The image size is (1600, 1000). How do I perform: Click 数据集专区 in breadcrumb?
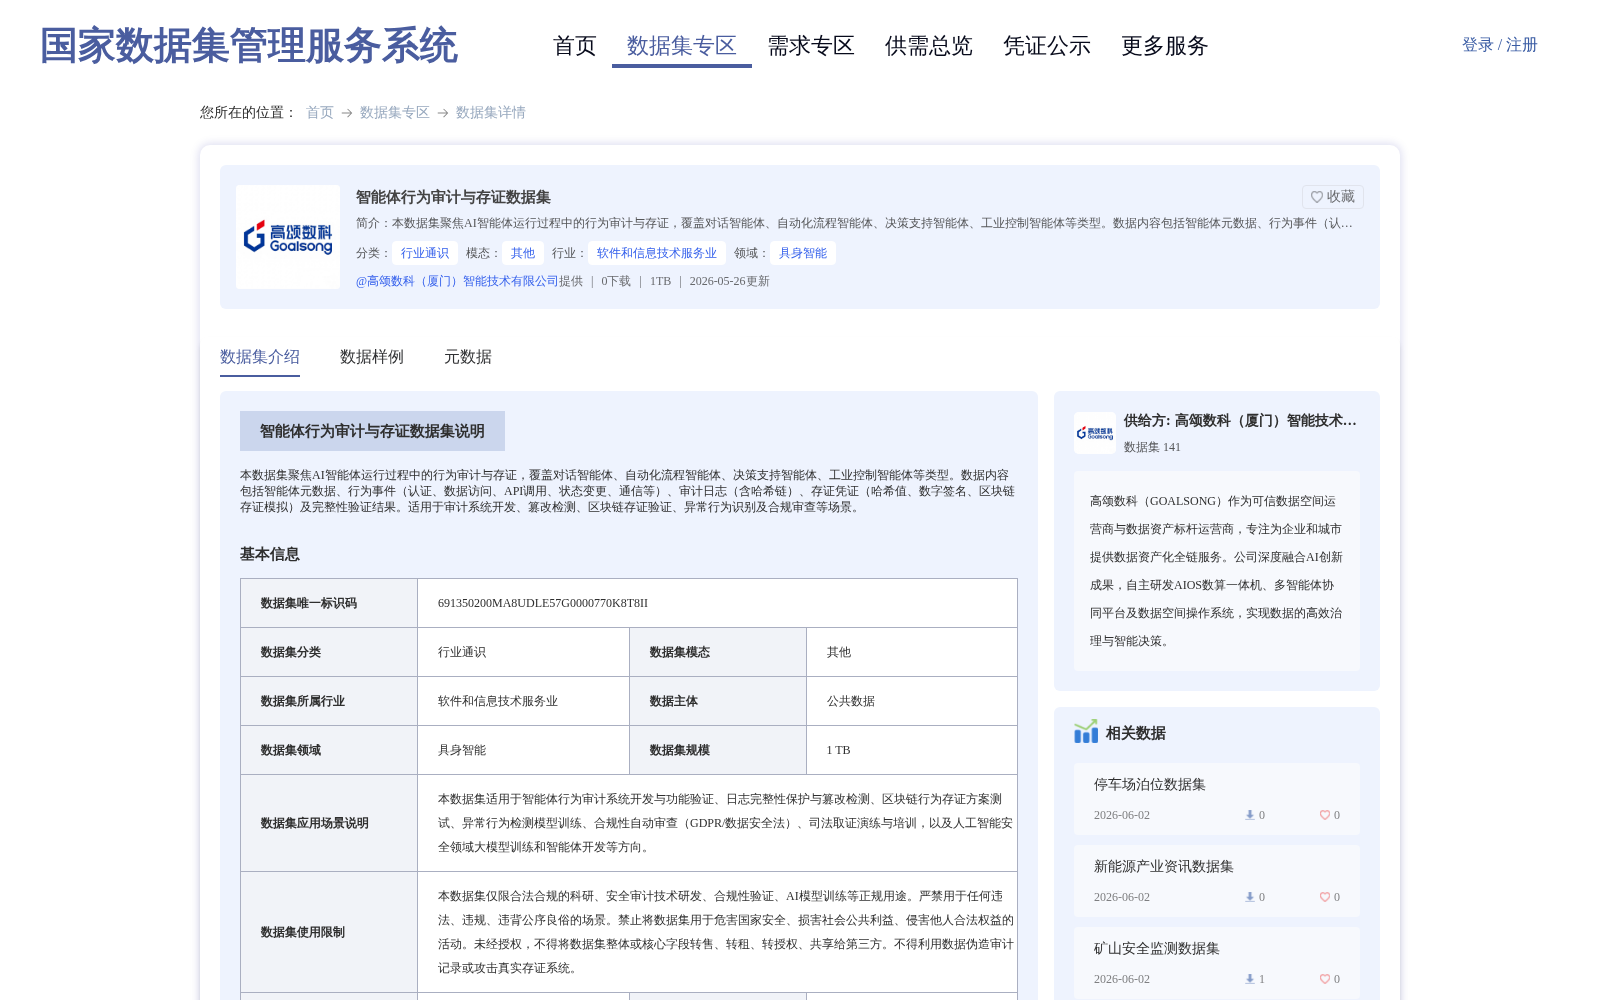(395, 113)
